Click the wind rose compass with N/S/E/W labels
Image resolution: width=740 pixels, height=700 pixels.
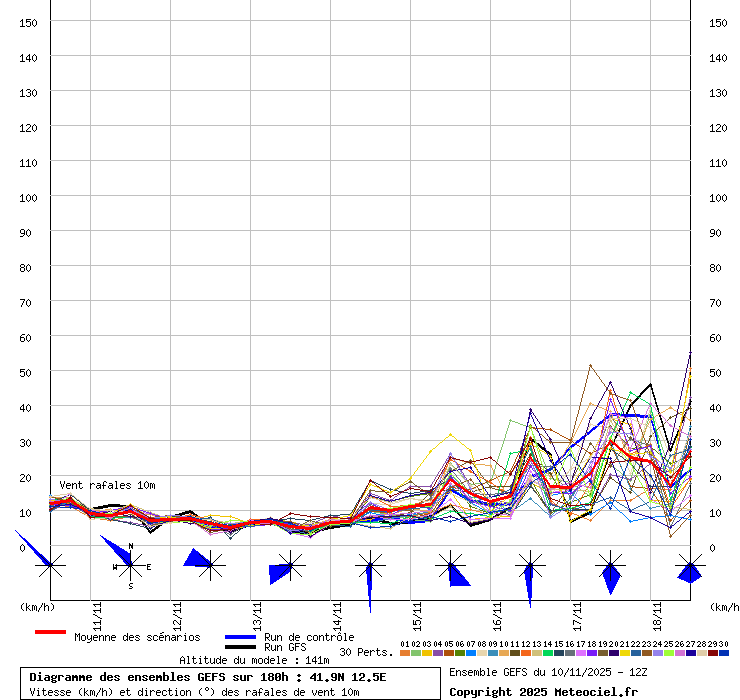tap(130, 566)
